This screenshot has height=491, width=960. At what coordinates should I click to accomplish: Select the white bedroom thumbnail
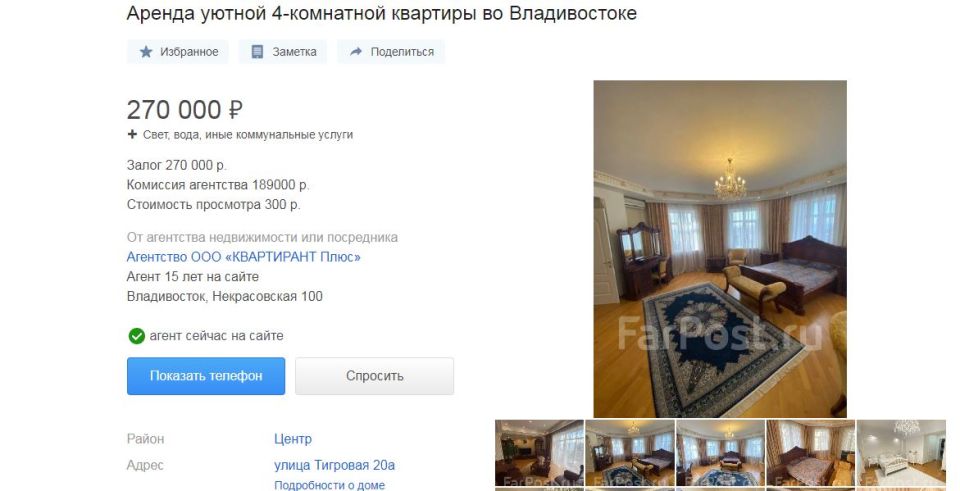[x=901, y=452]
